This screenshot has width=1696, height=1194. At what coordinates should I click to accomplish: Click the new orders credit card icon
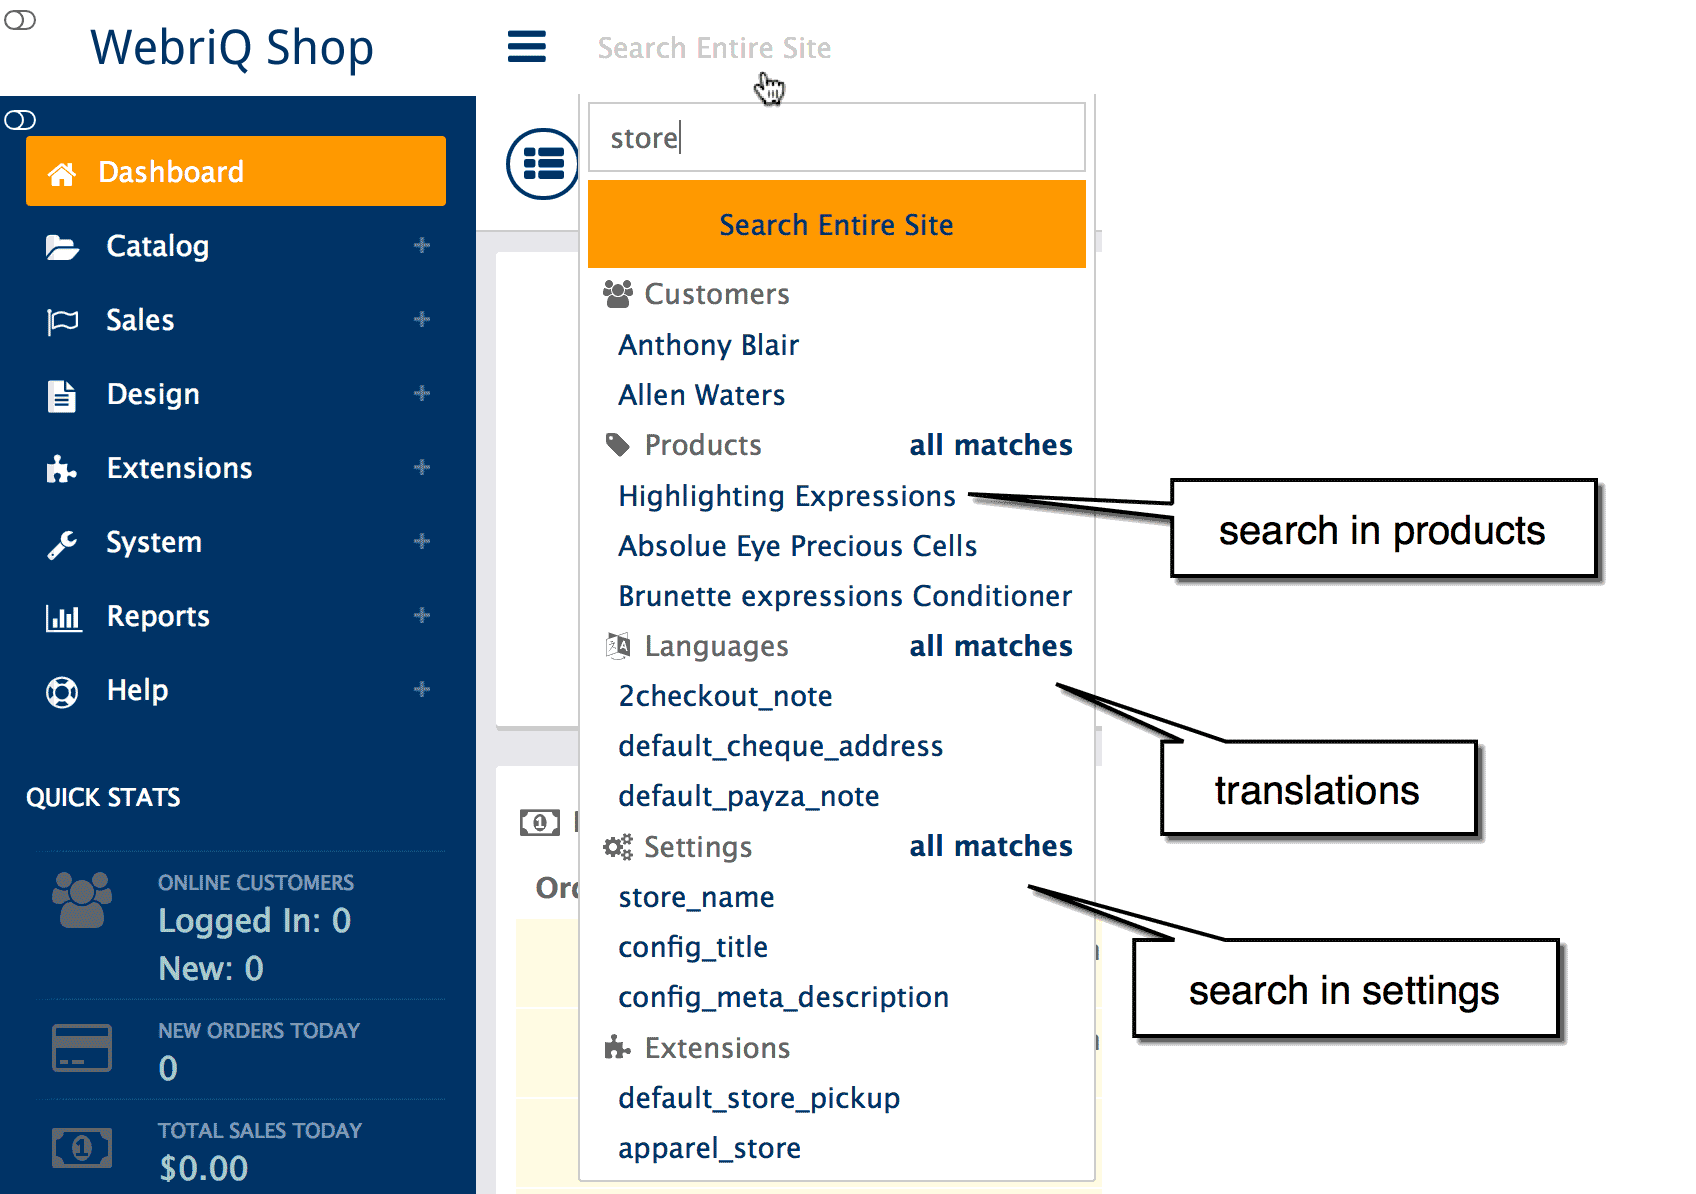pyautogui.click(x=82, y=1047)
